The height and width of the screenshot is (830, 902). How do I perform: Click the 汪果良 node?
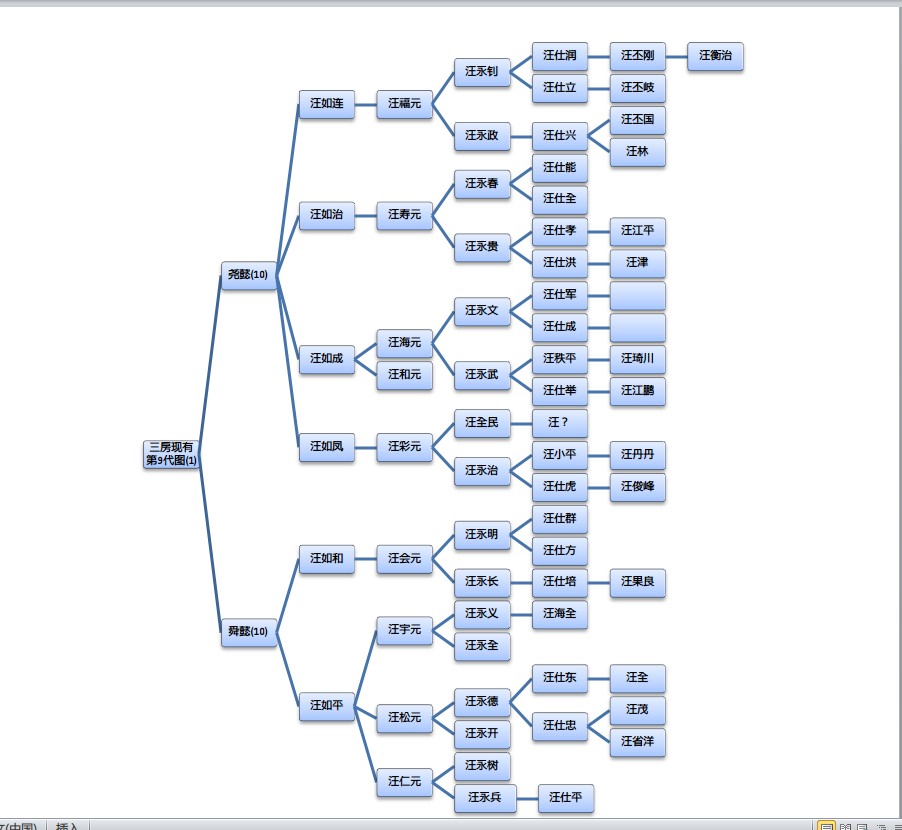click(637, 582)
